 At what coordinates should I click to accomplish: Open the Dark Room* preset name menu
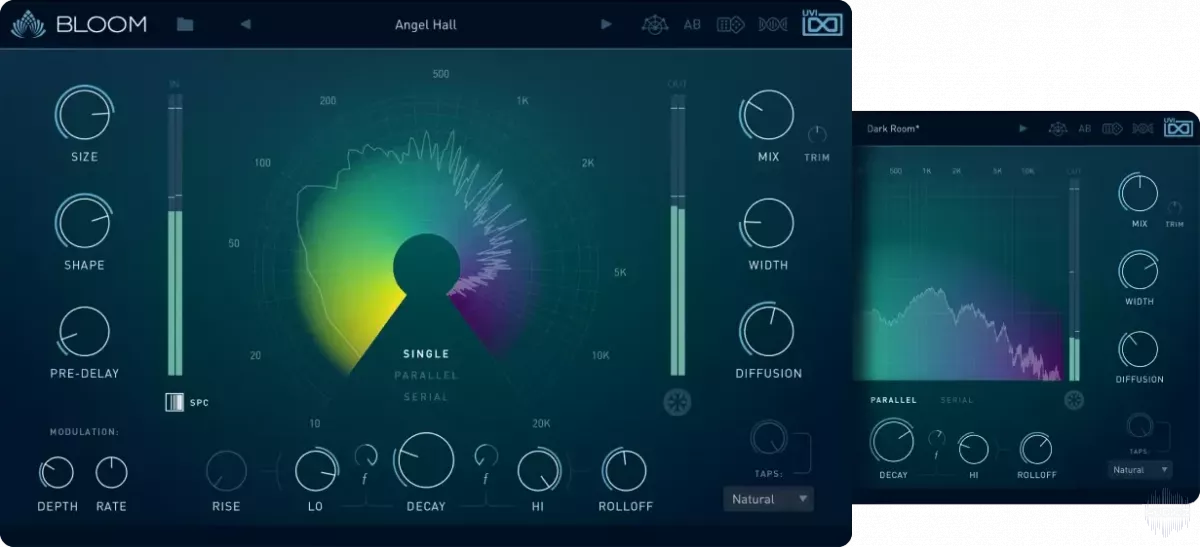tap(893, 128)
